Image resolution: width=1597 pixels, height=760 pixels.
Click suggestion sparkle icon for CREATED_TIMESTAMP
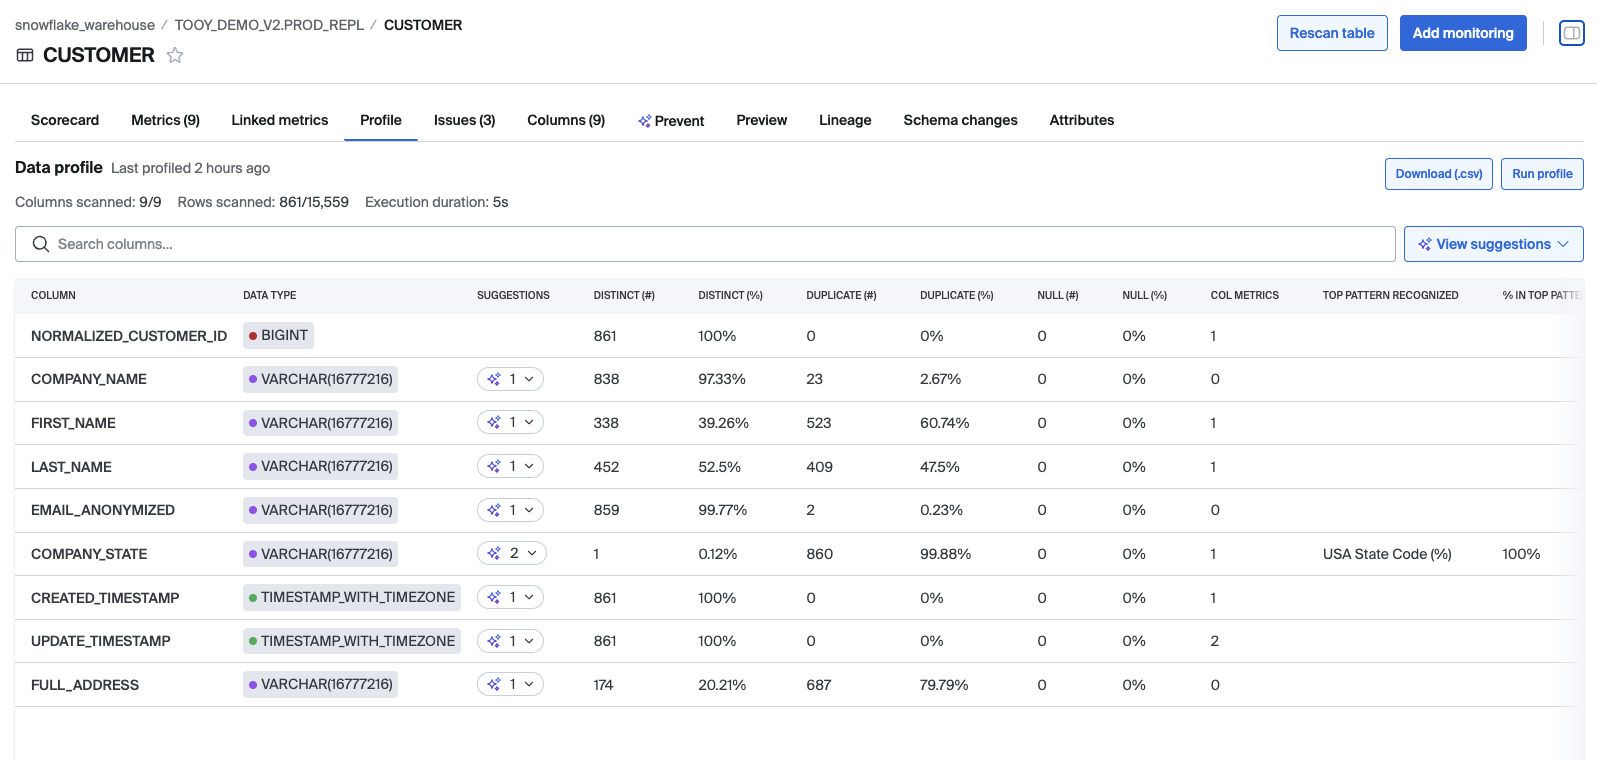coord(494,597)
